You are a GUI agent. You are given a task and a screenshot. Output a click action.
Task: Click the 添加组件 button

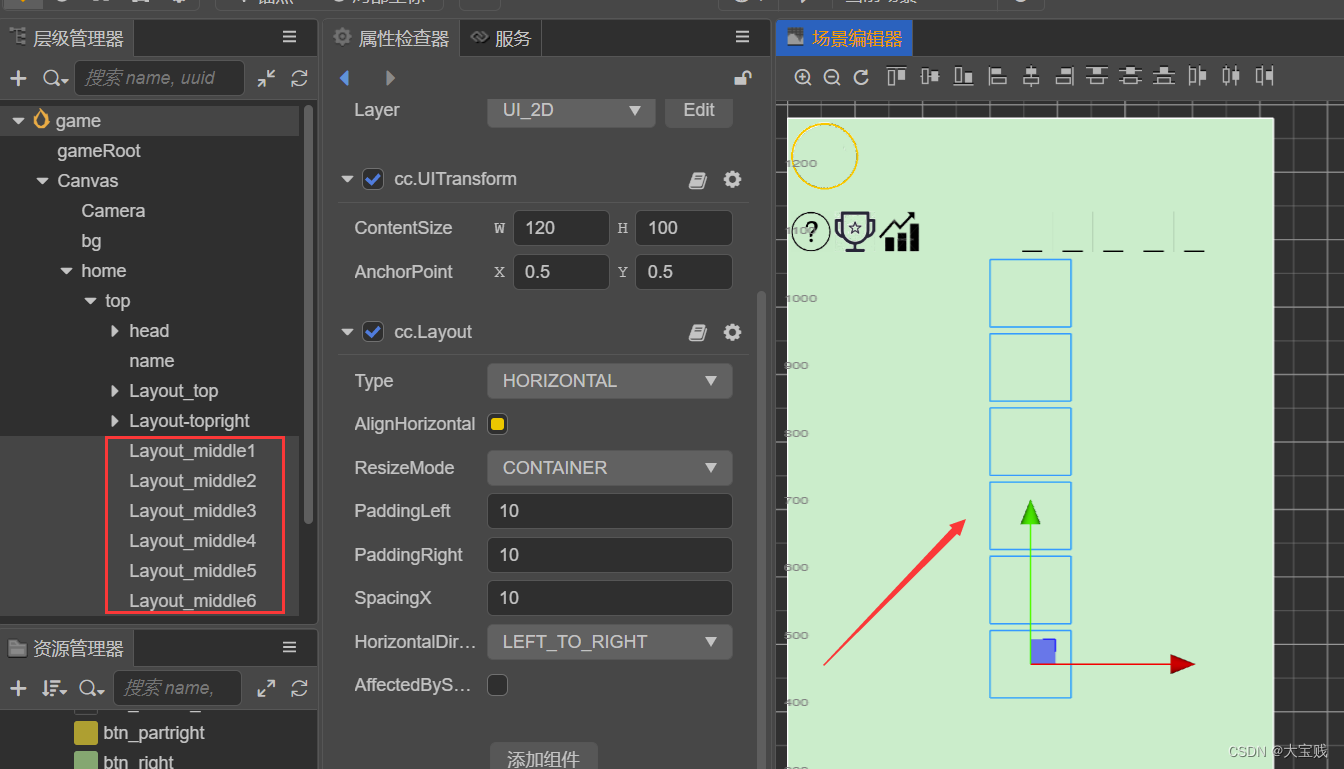[543, 758]
